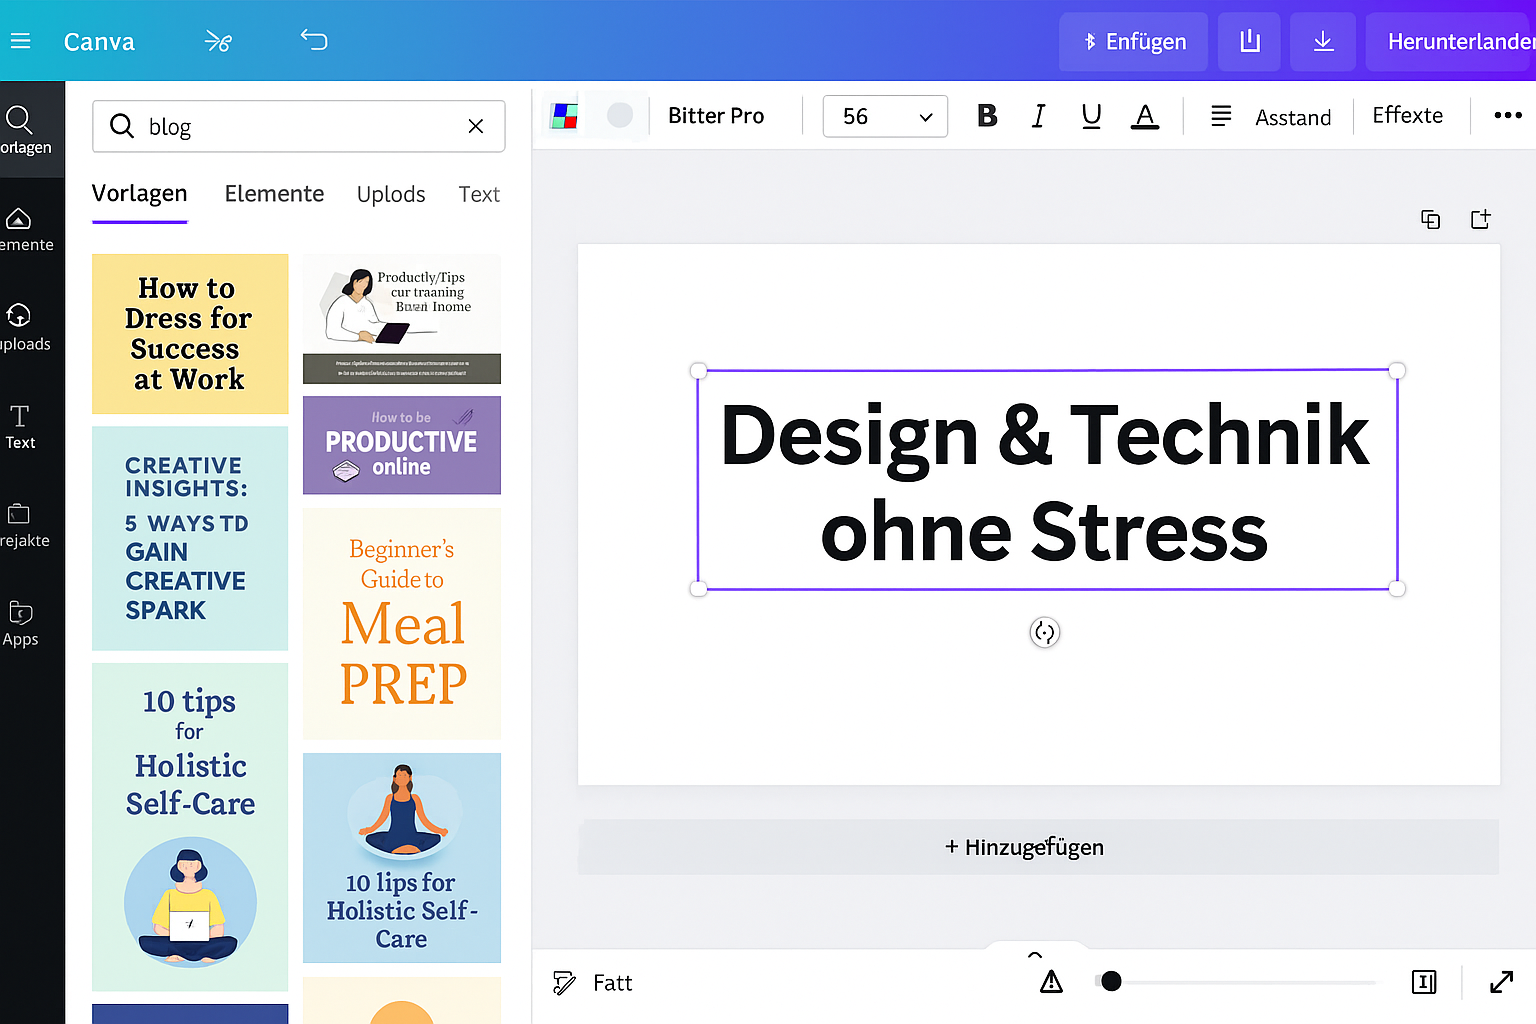Viewport: 1536px width, 1024px height.
Task: Select the How to Dress for Success template
Action: click(190, 334)
